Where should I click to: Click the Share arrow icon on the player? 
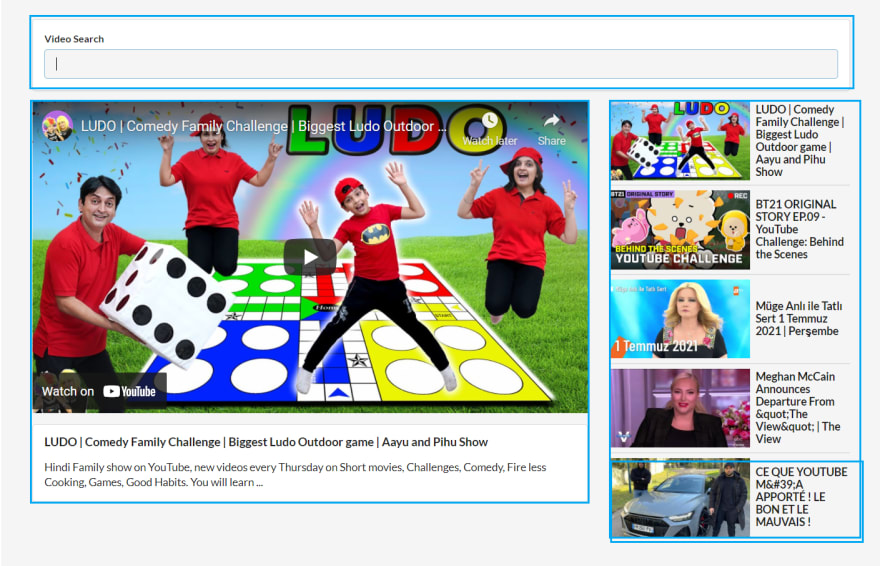[x=551, y=120]
